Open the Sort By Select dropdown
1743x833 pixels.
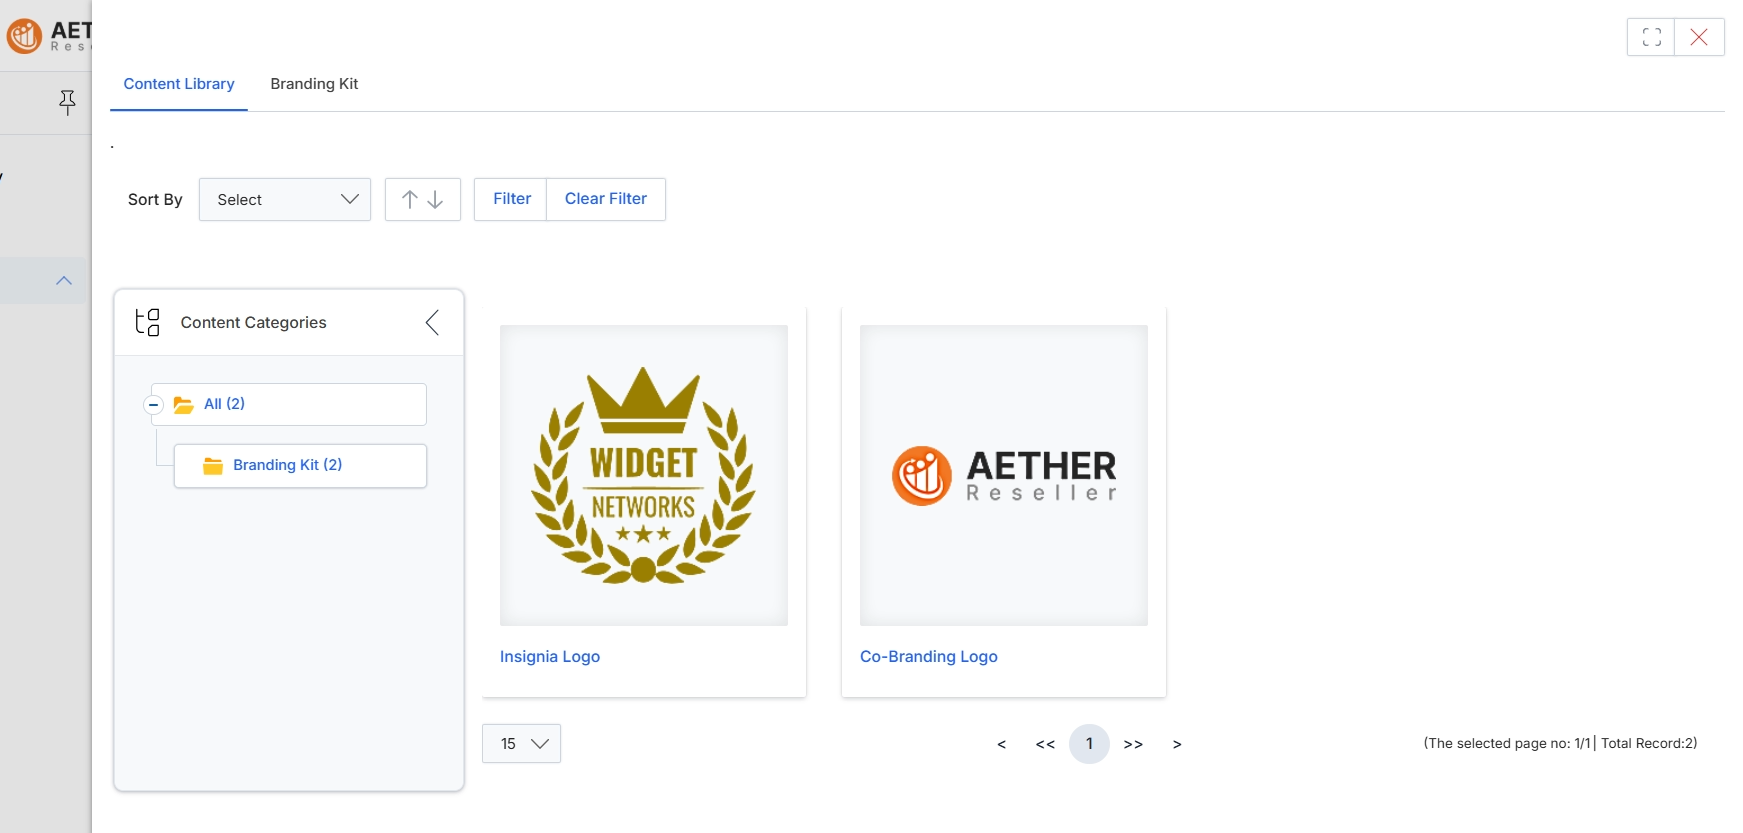[285, 199]
